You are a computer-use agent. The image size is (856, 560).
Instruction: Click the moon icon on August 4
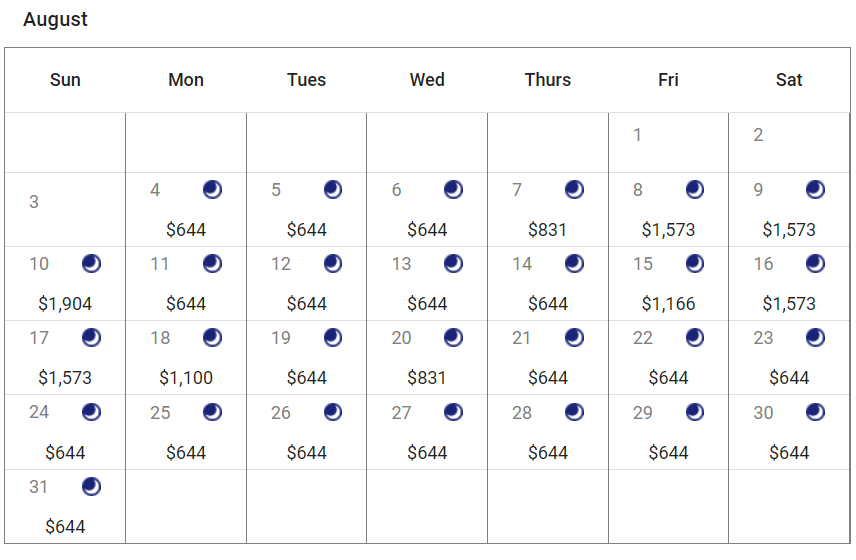coord(212,190)
